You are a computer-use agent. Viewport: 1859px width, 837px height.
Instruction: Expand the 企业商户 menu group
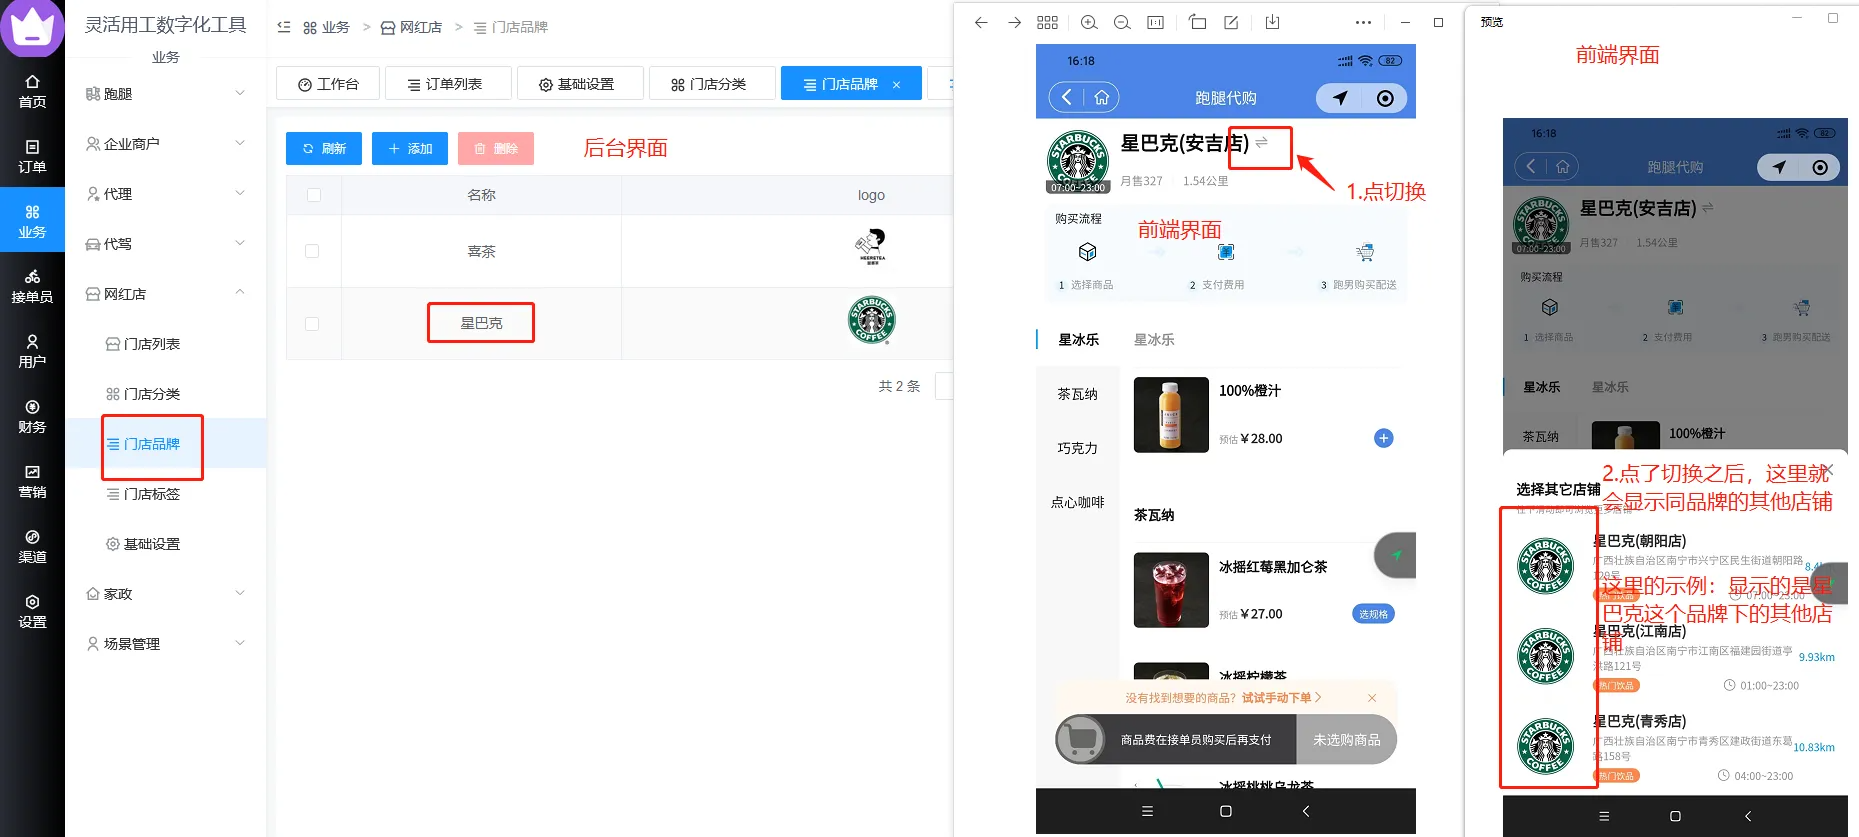pos(166,144)
